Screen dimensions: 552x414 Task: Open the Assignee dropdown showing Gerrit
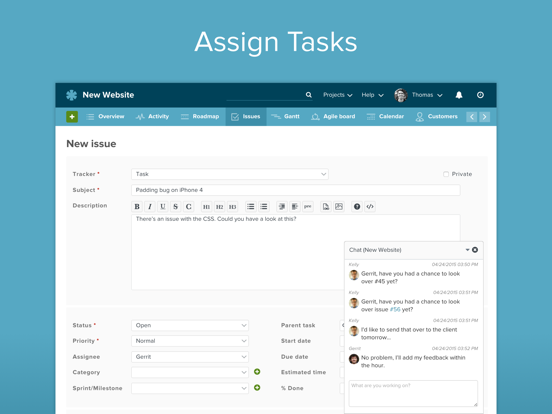coord(190,357)
